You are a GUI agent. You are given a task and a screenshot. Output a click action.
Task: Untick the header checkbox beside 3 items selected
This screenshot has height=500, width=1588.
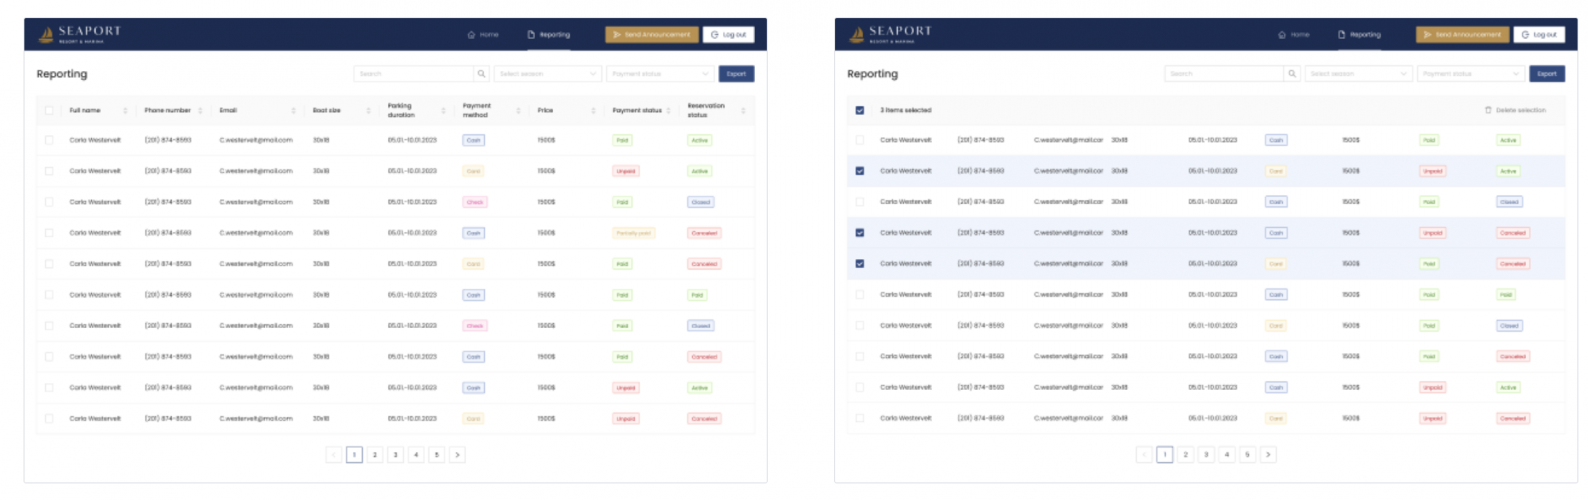[860, 110]
